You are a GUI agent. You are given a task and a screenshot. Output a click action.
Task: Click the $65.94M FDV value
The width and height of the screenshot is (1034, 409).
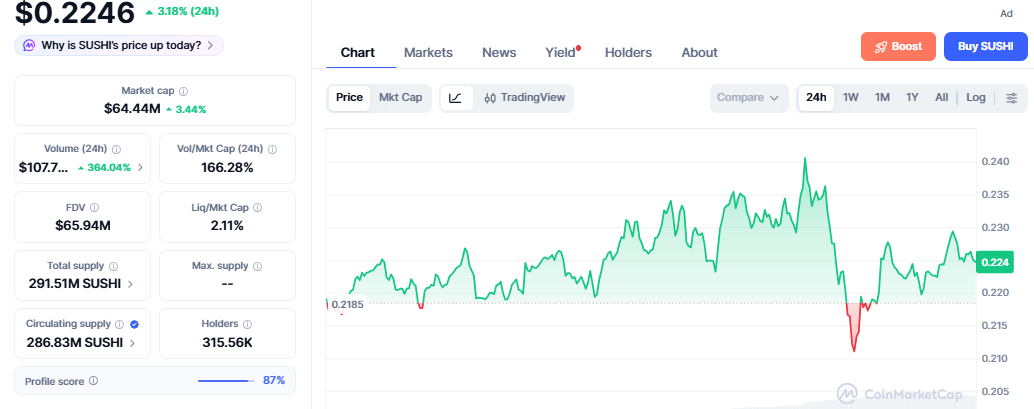click(x=83, y=226)
